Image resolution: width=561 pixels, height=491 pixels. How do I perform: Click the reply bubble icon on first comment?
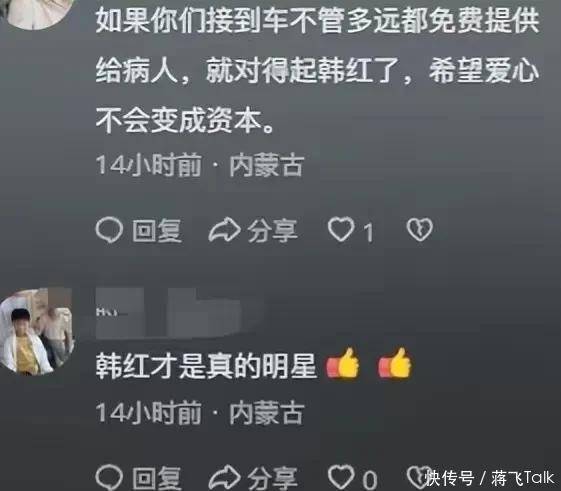point(109,230)
